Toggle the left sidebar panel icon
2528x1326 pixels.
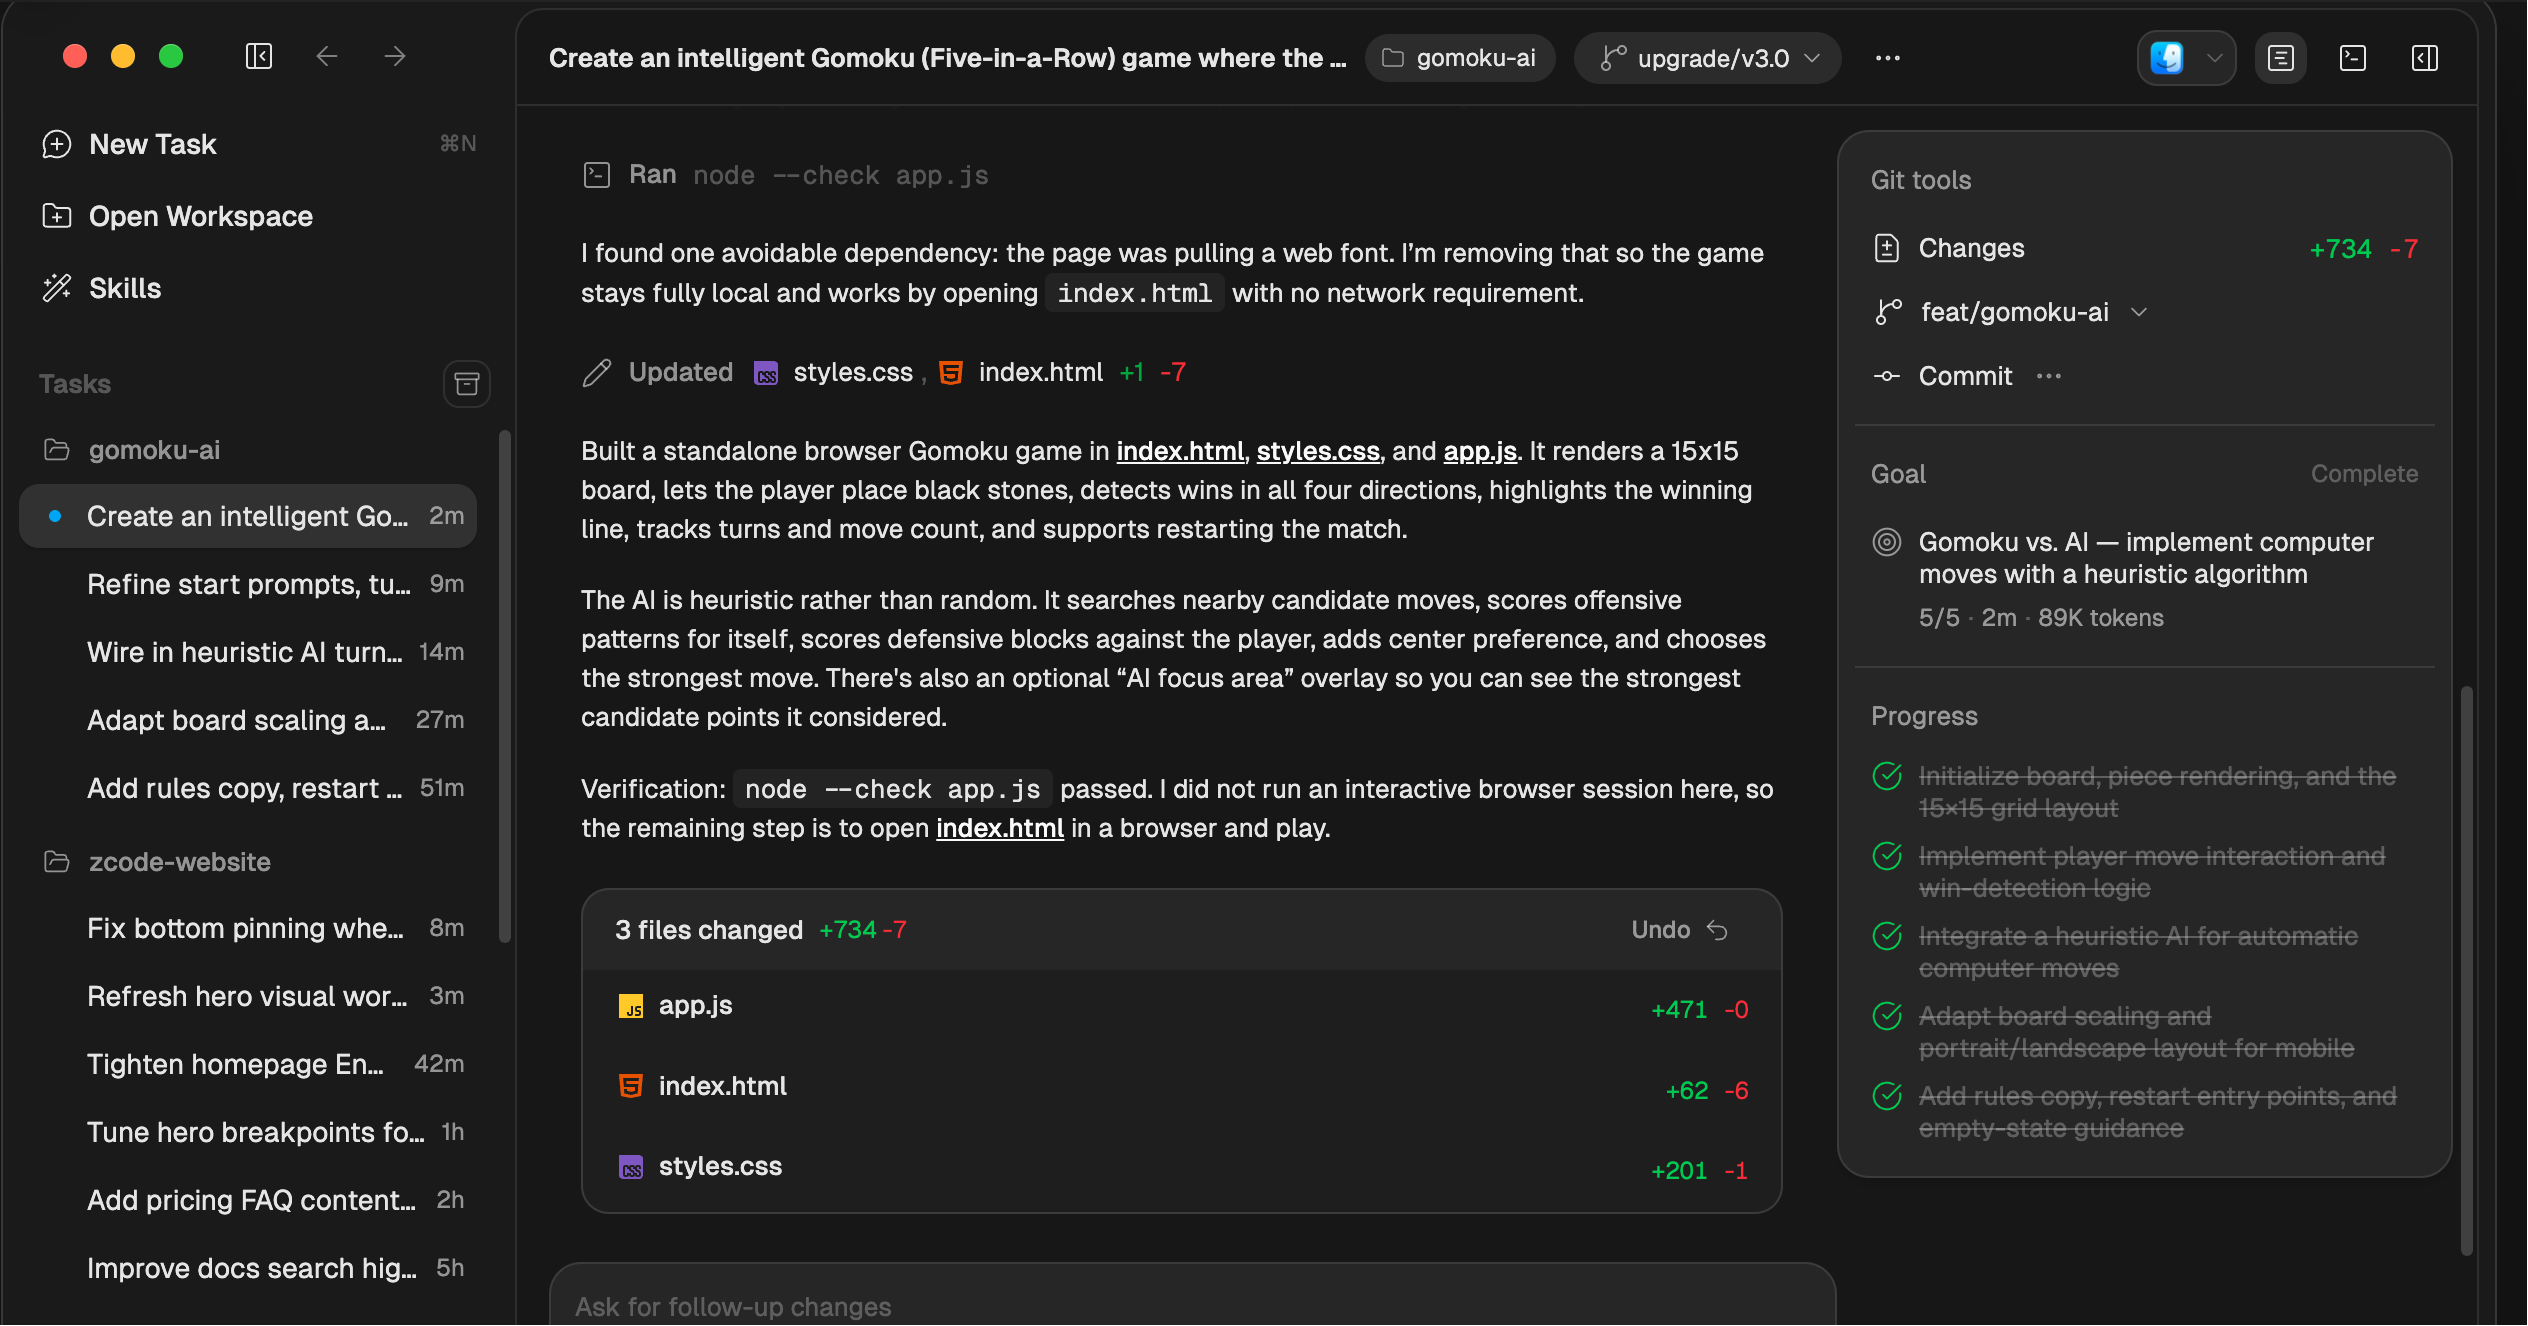259,56
